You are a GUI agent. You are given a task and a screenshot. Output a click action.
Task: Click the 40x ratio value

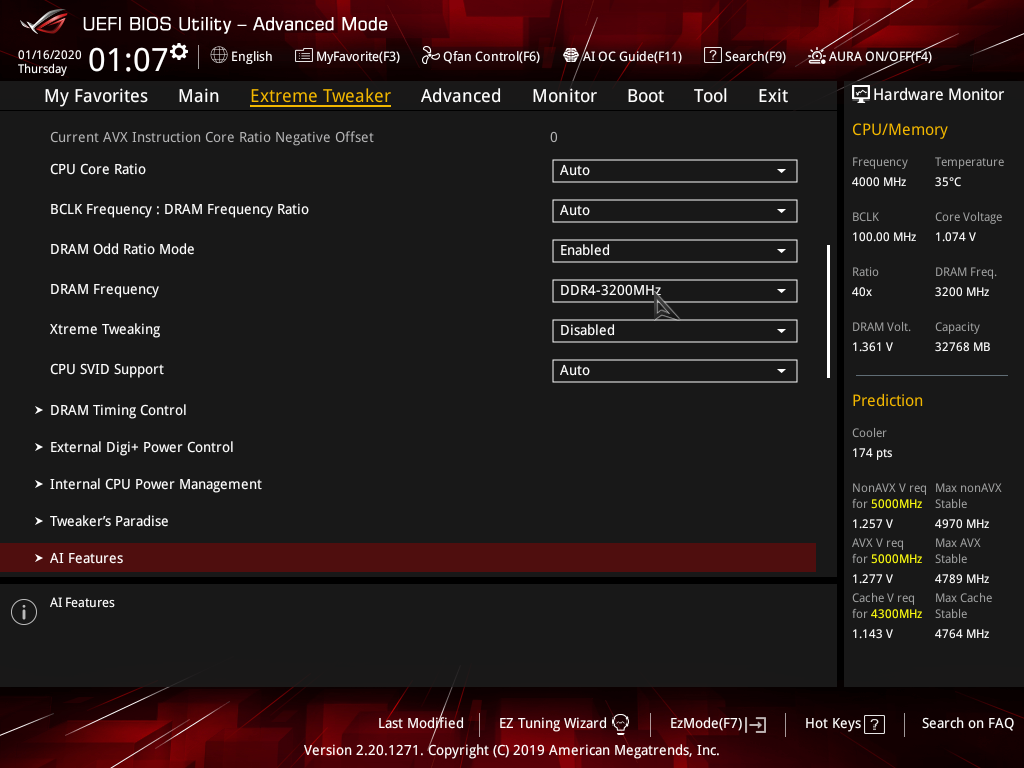861,292
